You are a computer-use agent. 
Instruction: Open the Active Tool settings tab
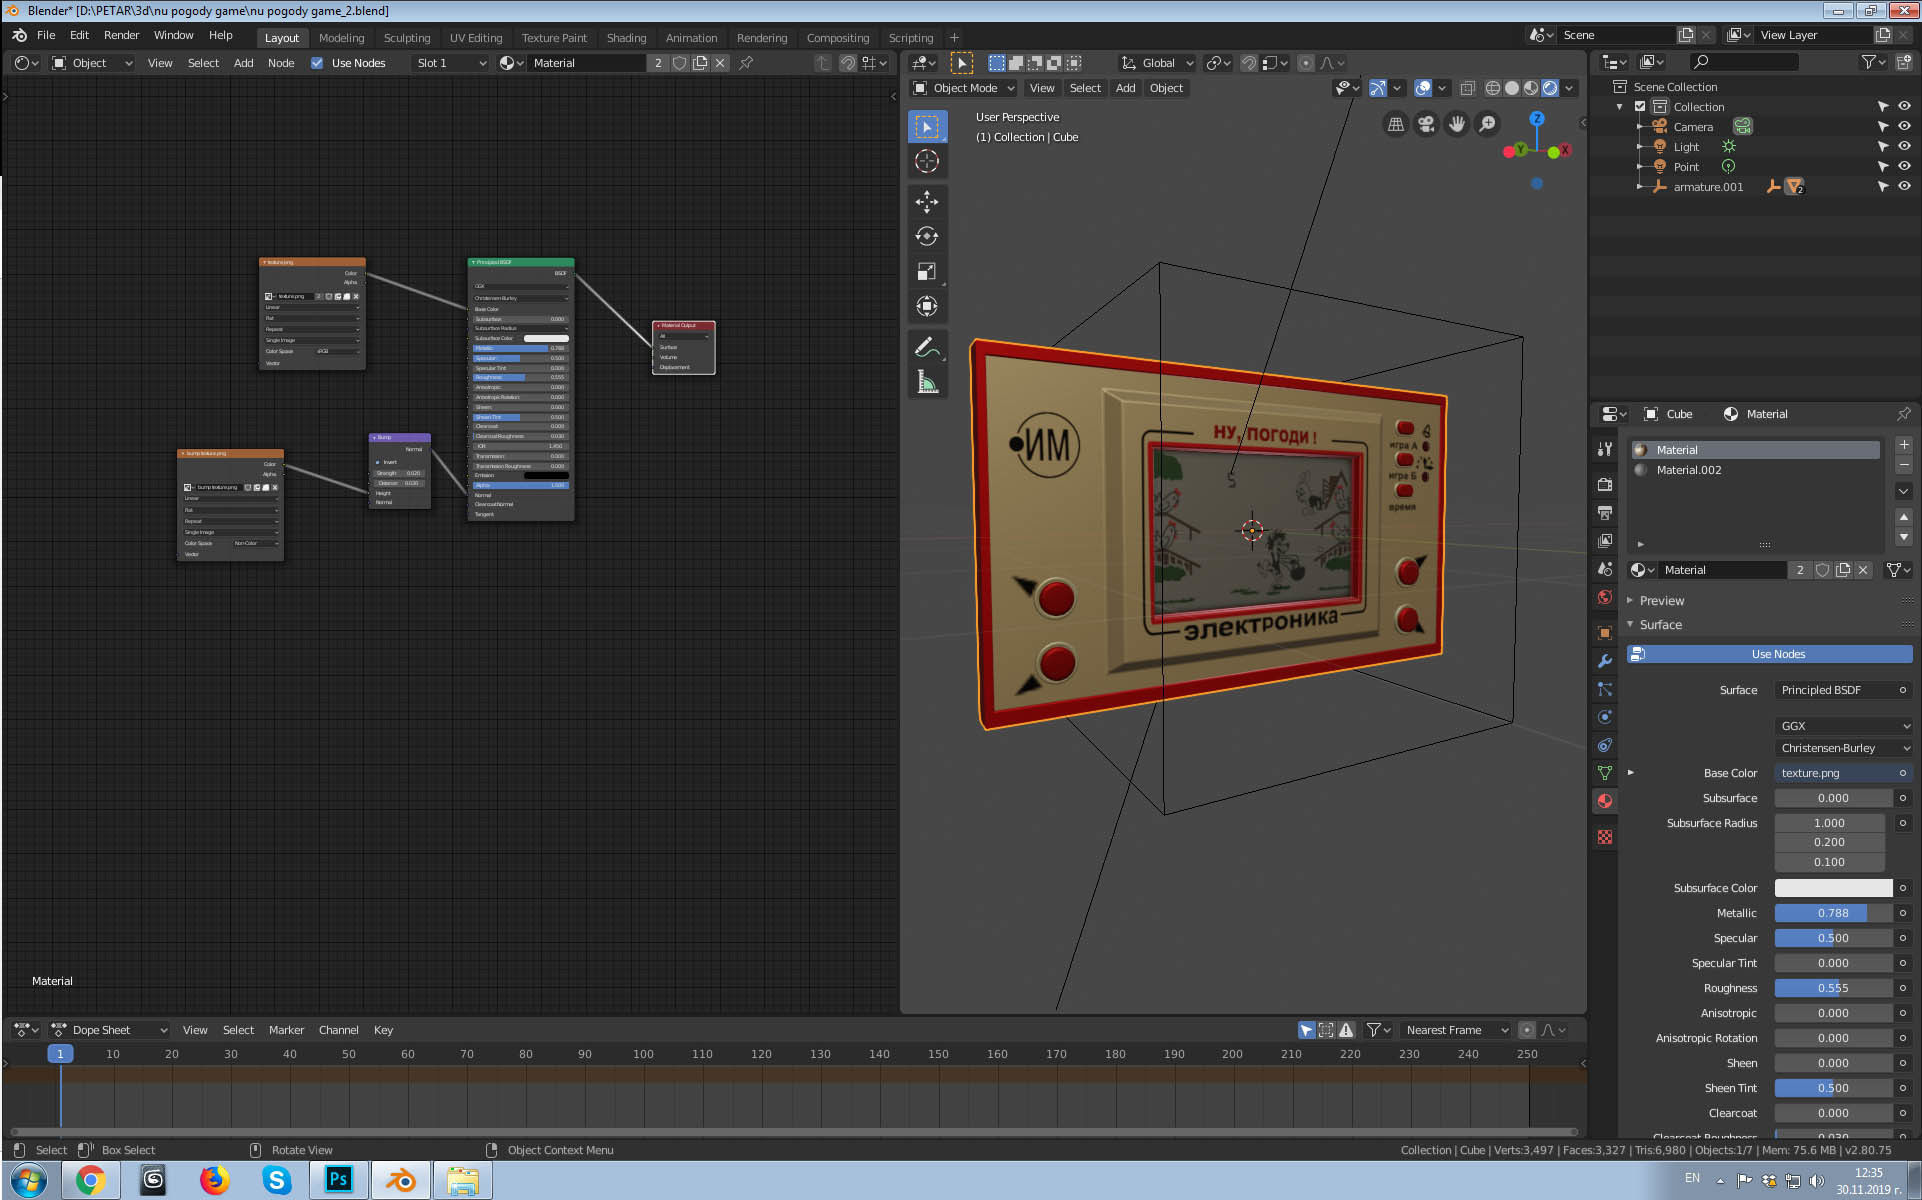[1605, 449]
